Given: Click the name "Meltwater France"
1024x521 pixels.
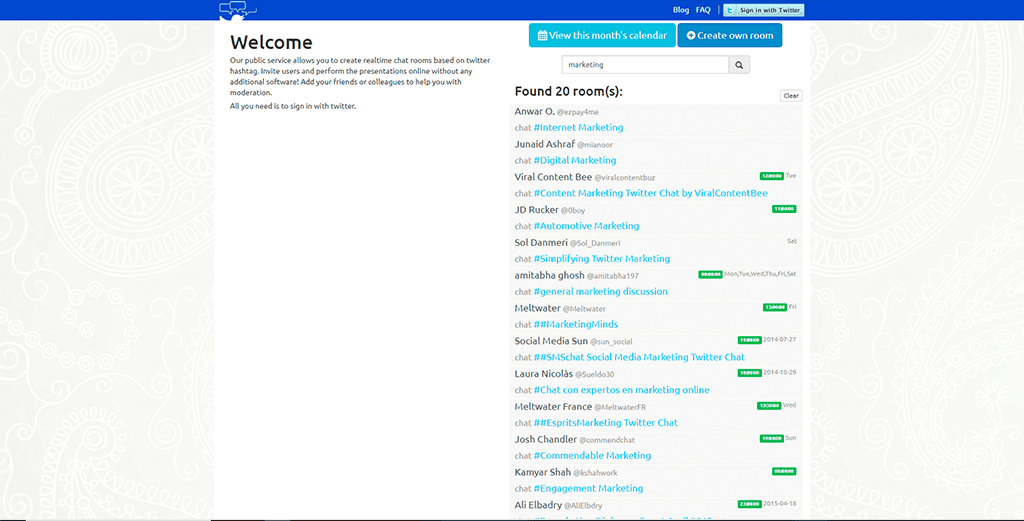Looking at the screenshot, I should point(553,406).
